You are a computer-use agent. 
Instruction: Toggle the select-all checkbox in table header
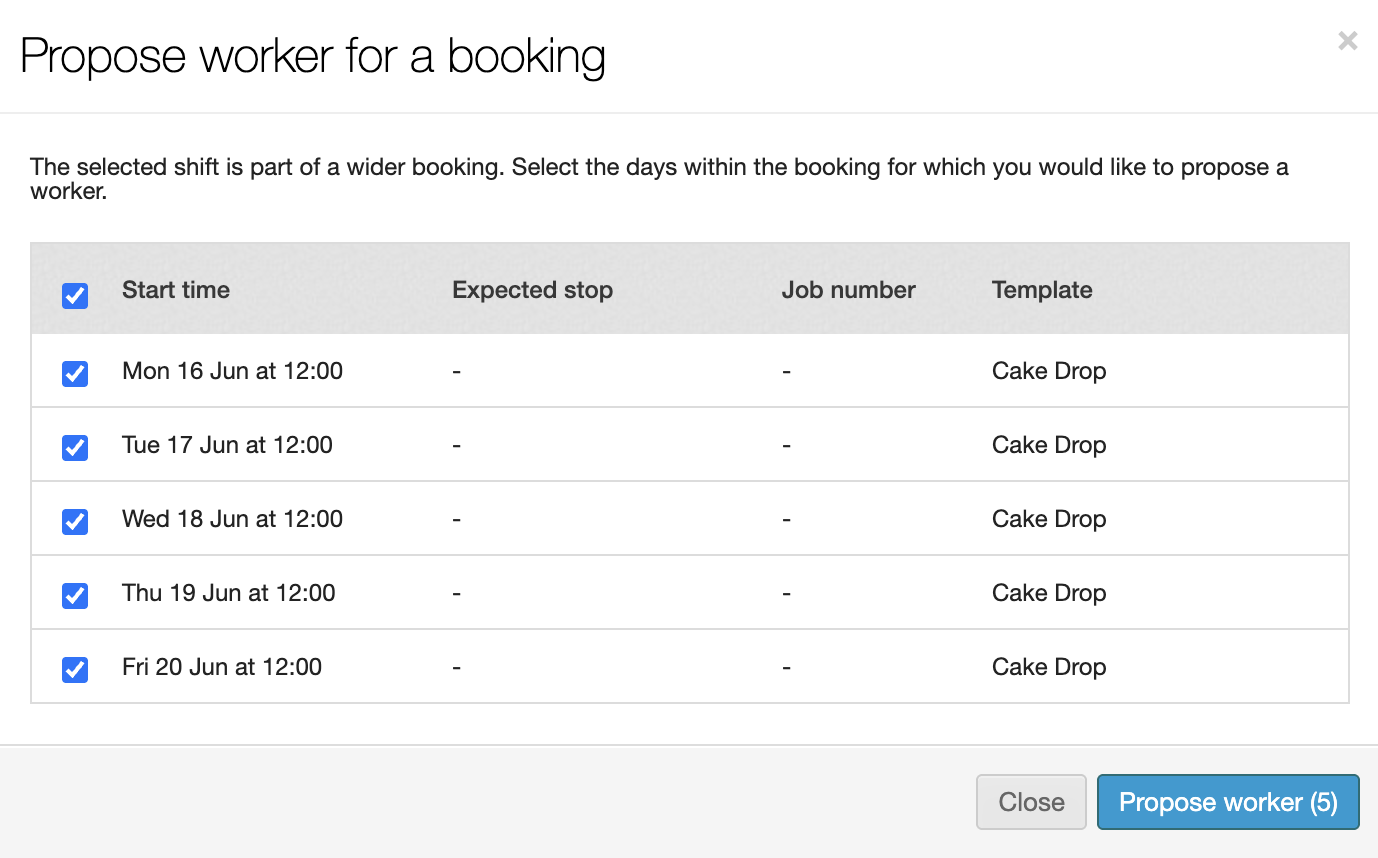click(x=75, y=295)
